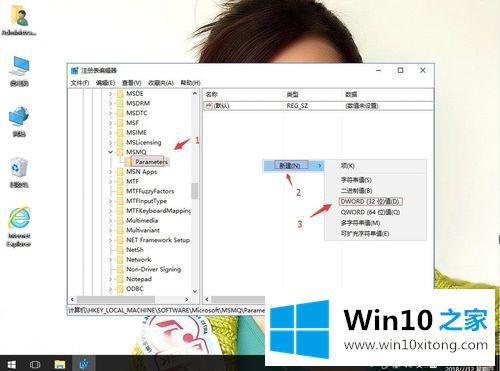Click the (默认) string value icon
Image resolution: width=500 pixels, height=371 pixels.
point(209,106)
